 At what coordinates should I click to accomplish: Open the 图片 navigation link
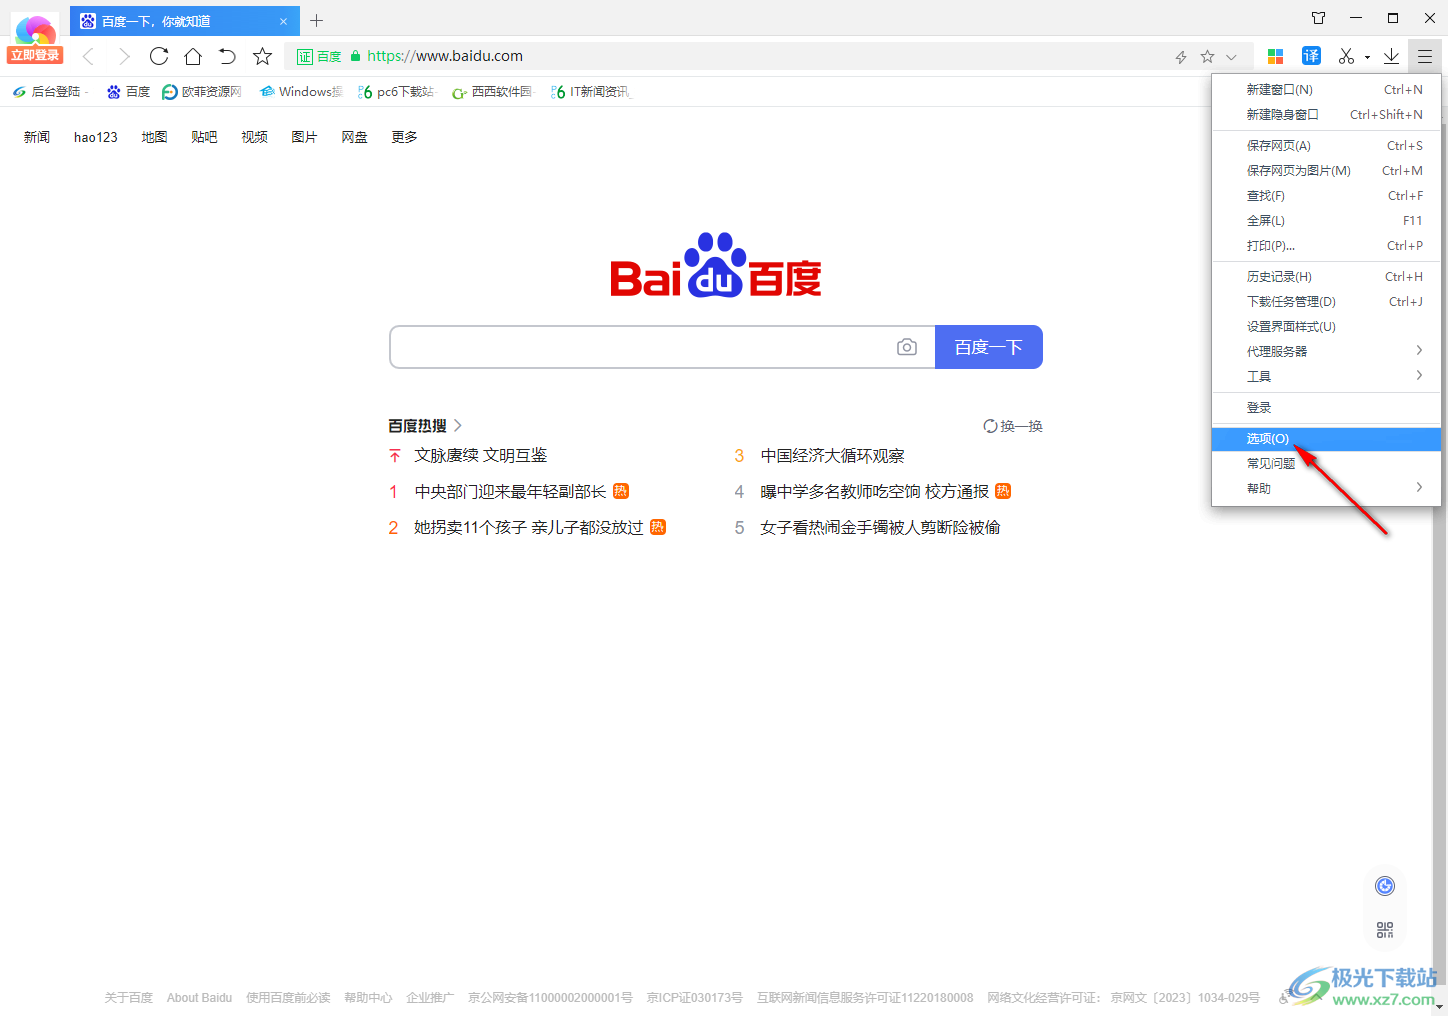tap(304, 137)
